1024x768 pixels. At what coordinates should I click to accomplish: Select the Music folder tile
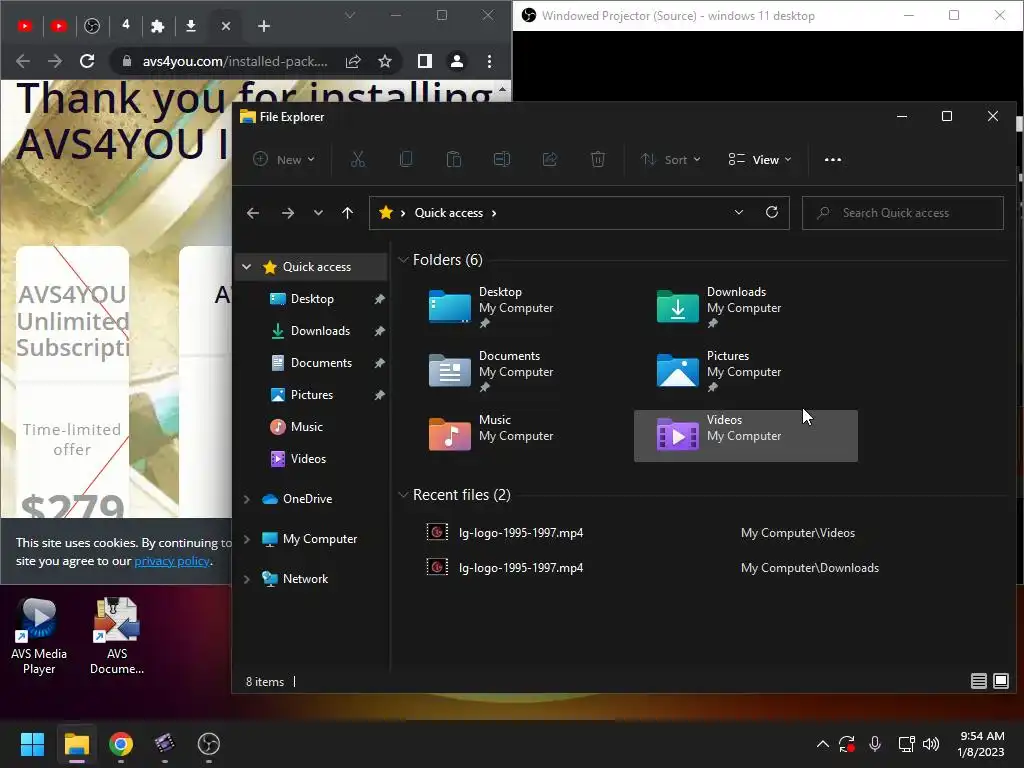point(518,436)
